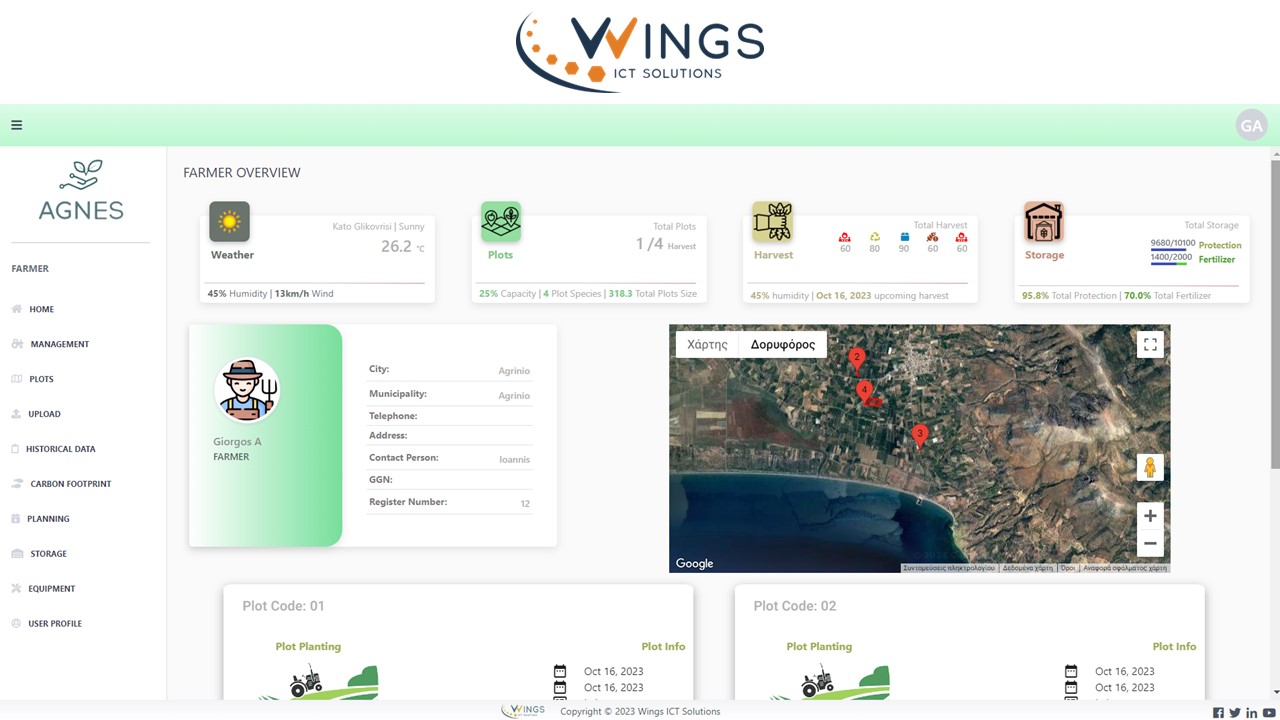Click the FARMER OVERVIEW heading
This screenshot has height=720, width=1280.
pyautogui.click(x=242, y=173)
